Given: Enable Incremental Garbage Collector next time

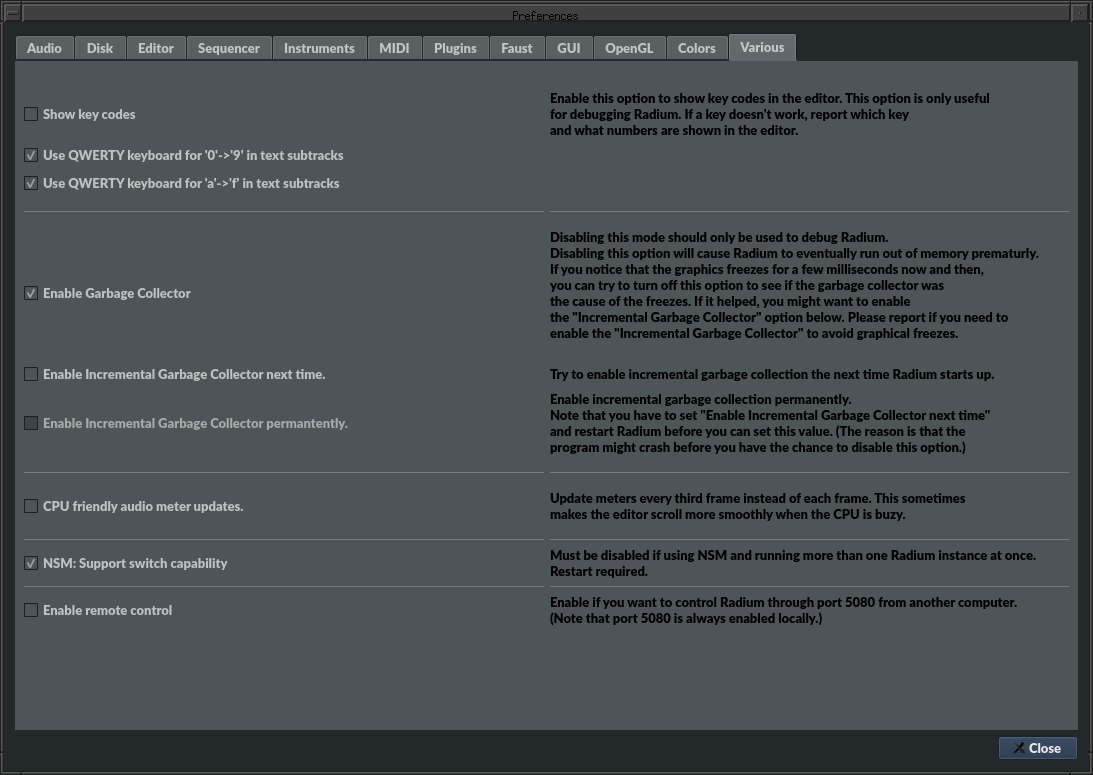Looking at the screenshot, I should pos(31,374).
